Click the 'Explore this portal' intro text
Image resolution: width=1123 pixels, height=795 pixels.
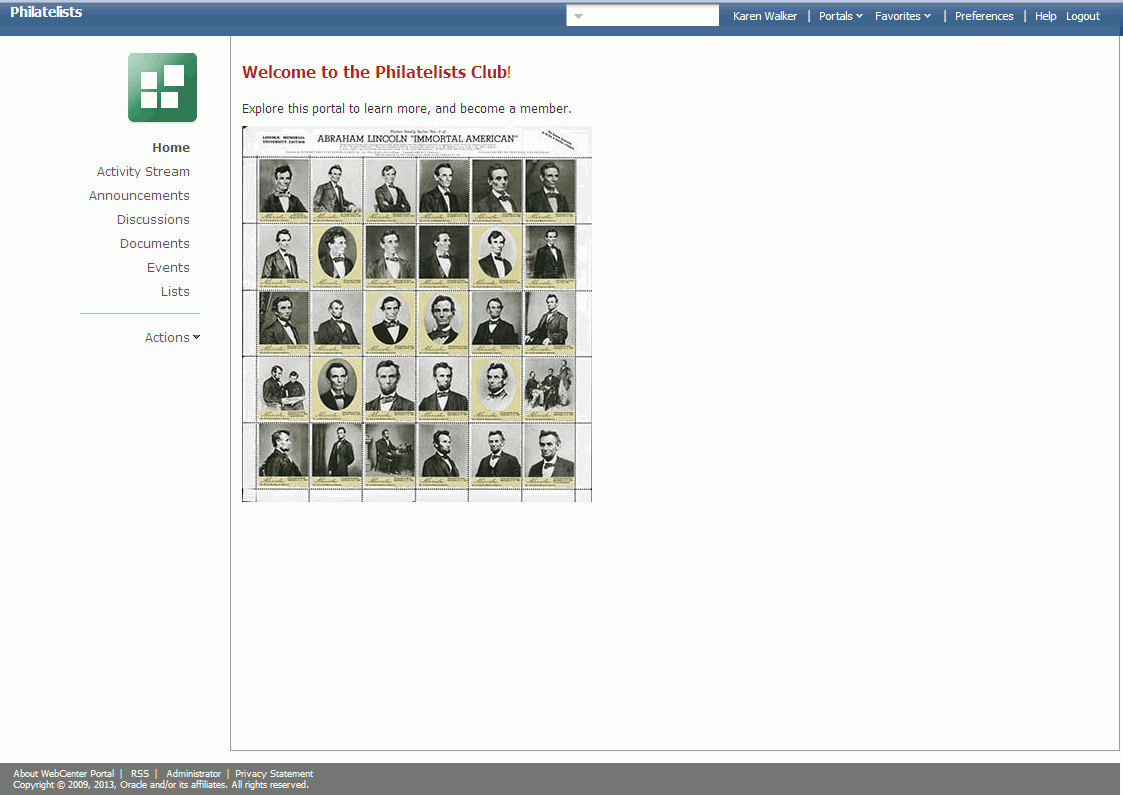[x=406, y=108]
